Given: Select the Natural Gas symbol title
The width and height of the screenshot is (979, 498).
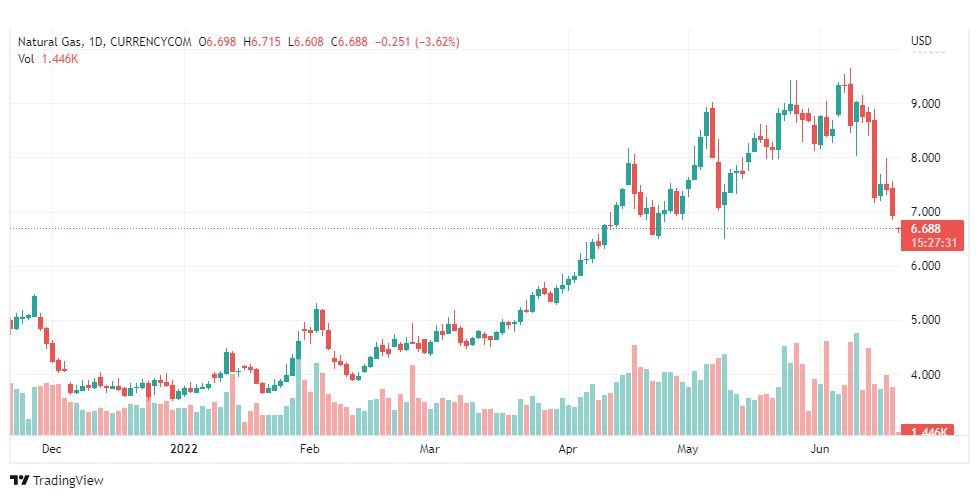Looking at the screenshot, I should point(51,42).
